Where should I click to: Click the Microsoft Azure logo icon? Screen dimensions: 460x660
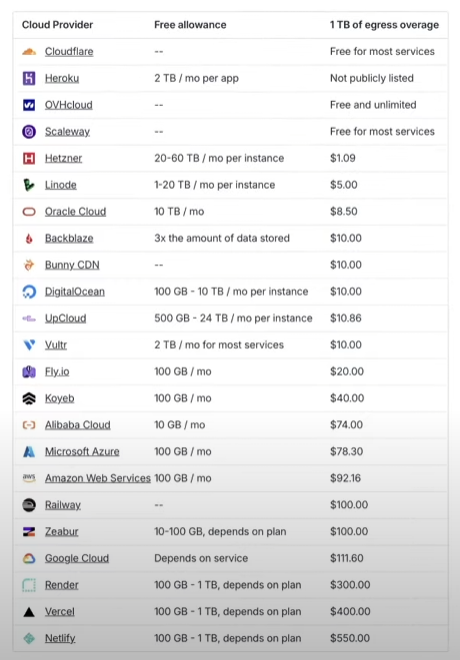(x=29, y=452)
